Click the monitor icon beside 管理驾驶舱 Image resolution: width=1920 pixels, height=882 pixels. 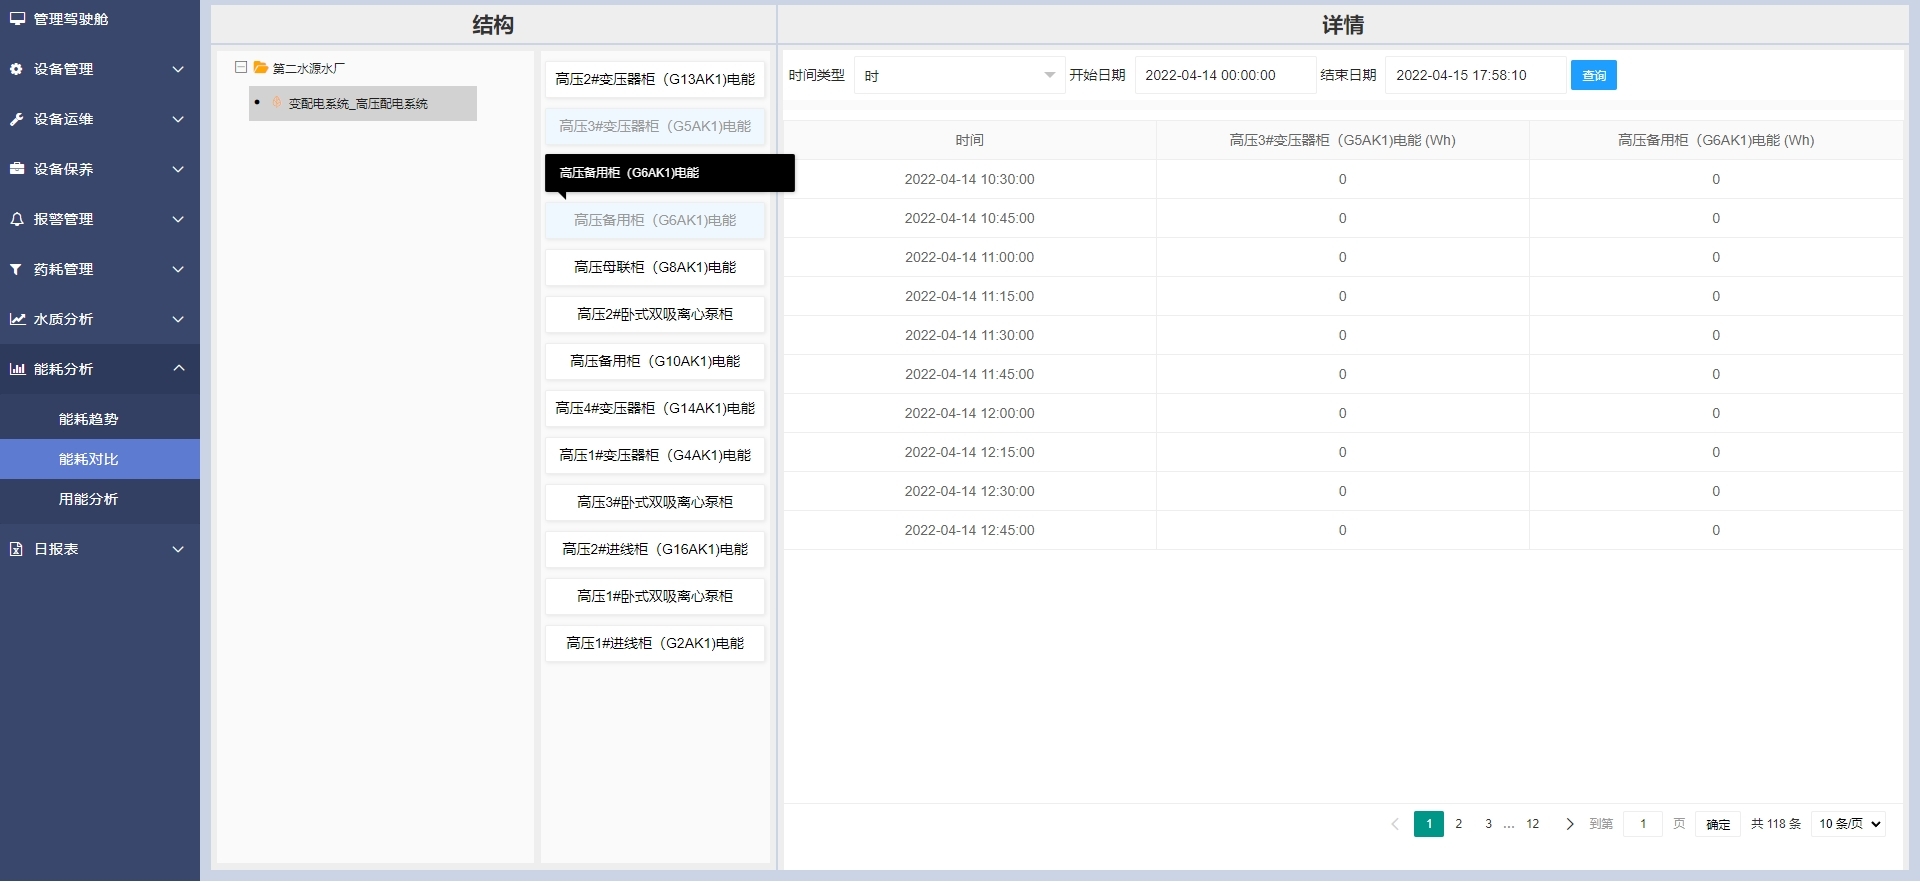click(17, 19)
